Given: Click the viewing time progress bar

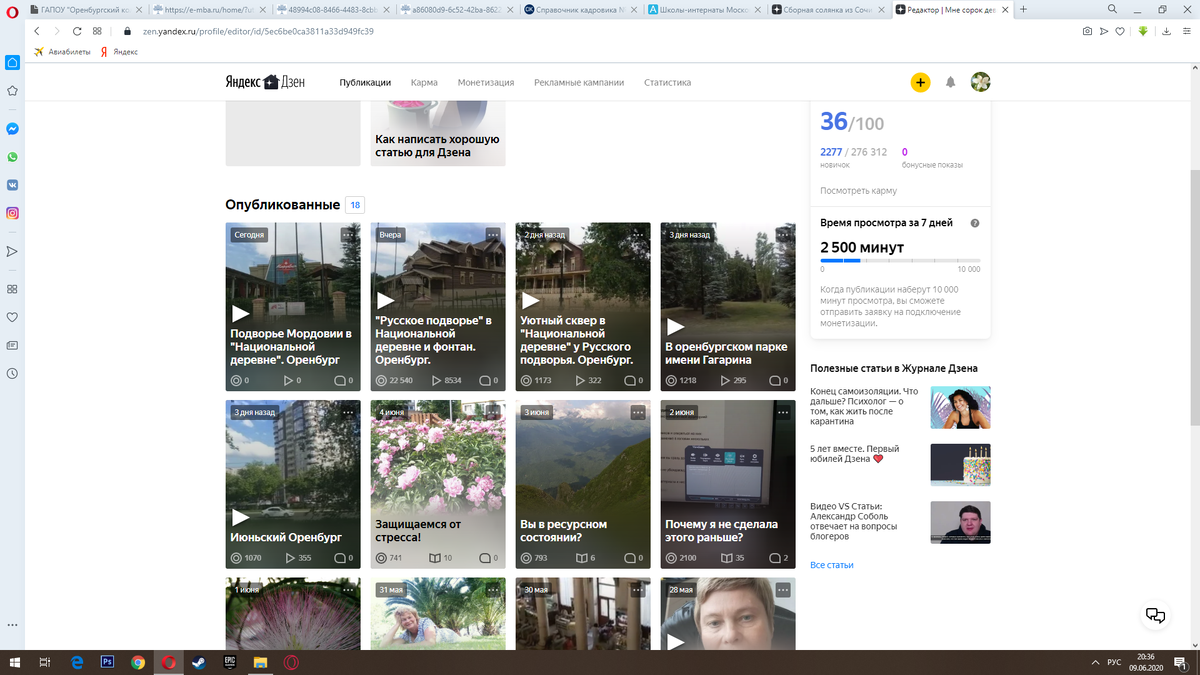Looking at the screenshot, I should [900, 260].
